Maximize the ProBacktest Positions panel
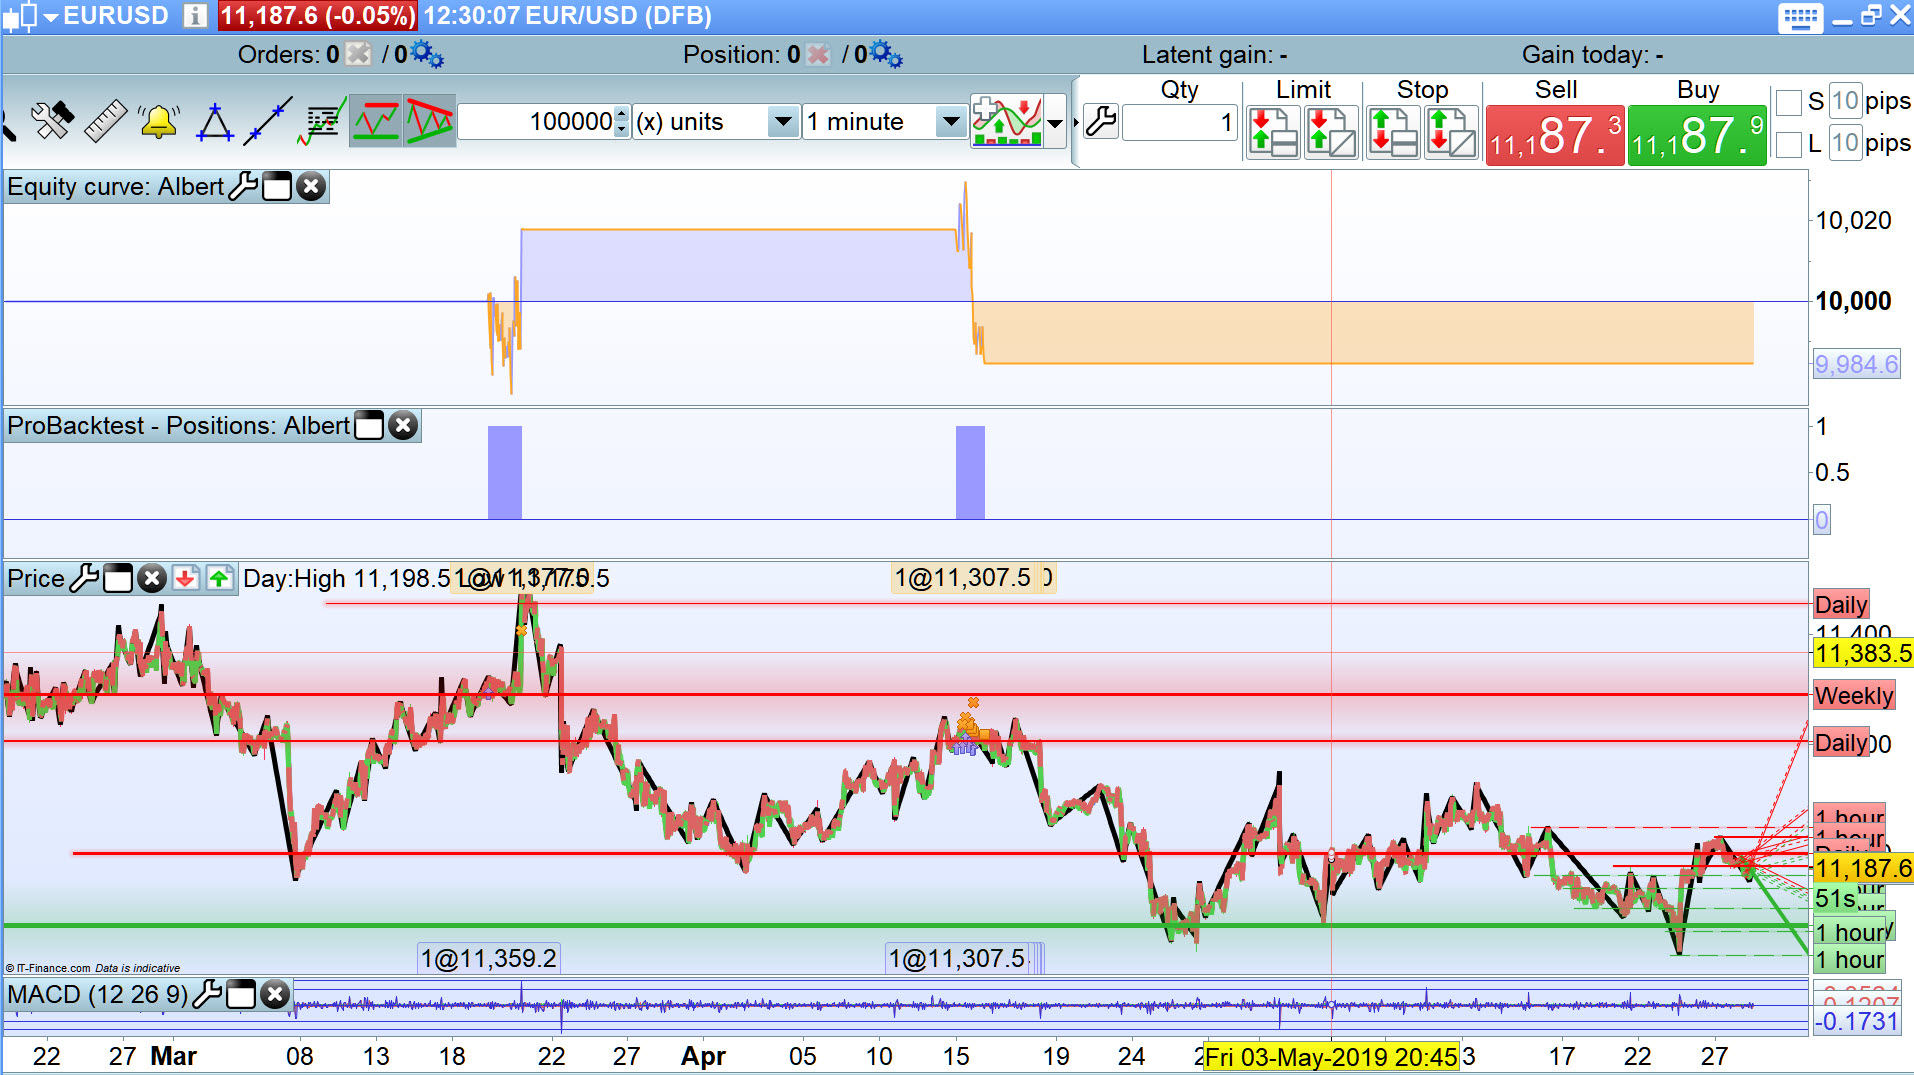Image resolution: width=1914 pixels, height=1075 pixels. click(x=369, y=425)
